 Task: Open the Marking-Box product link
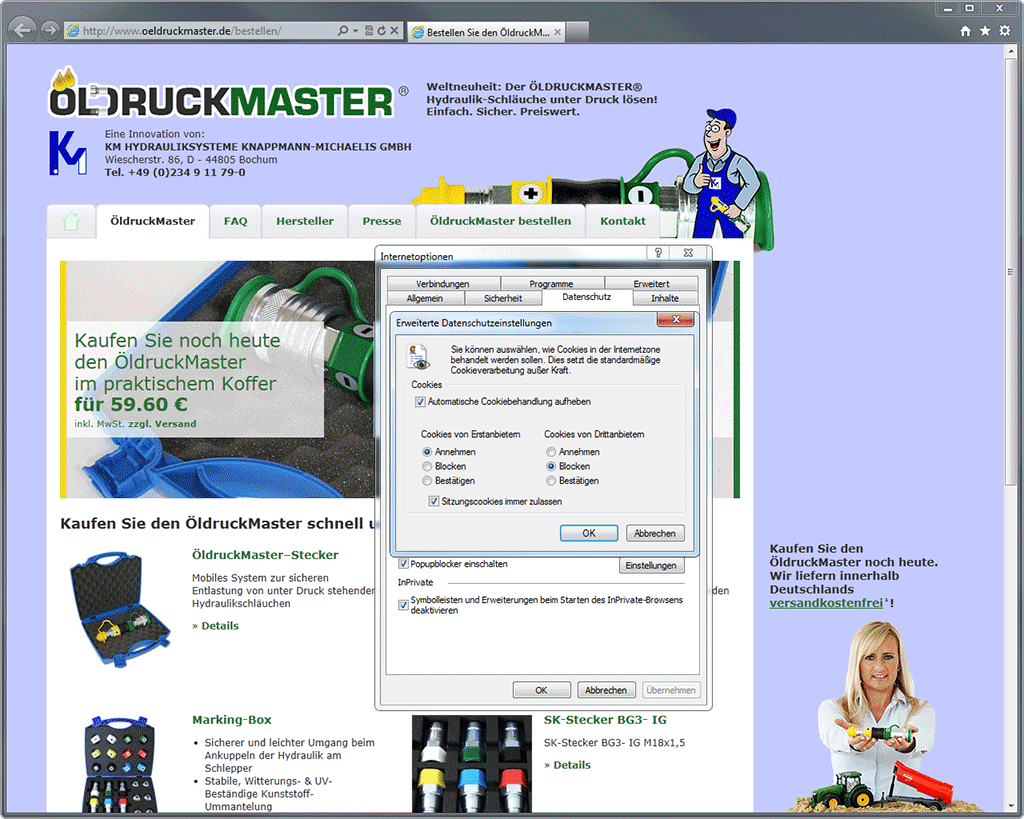tap(232, 720)
